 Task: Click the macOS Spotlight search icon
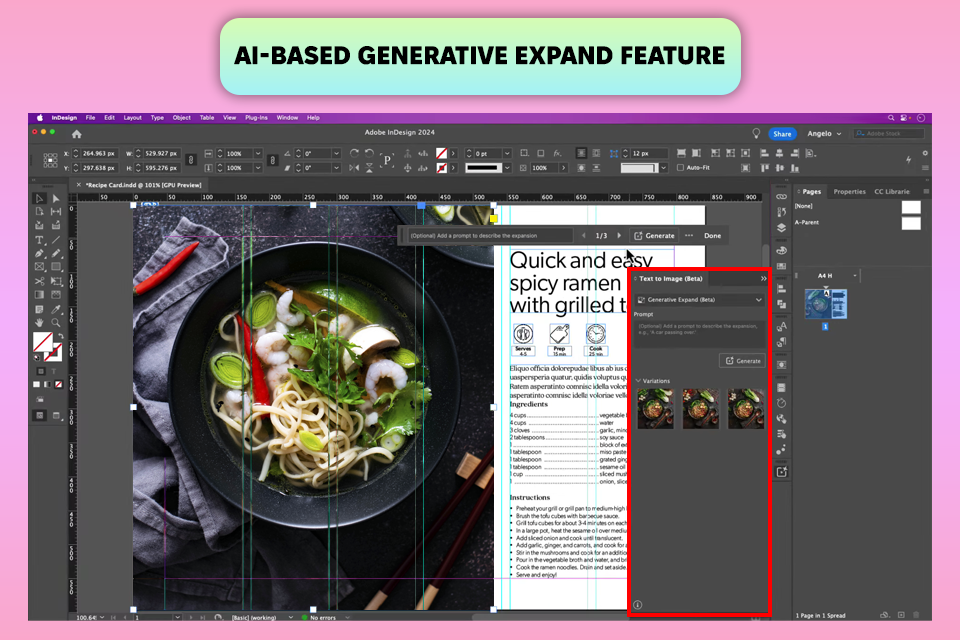(x=891, y=118)
